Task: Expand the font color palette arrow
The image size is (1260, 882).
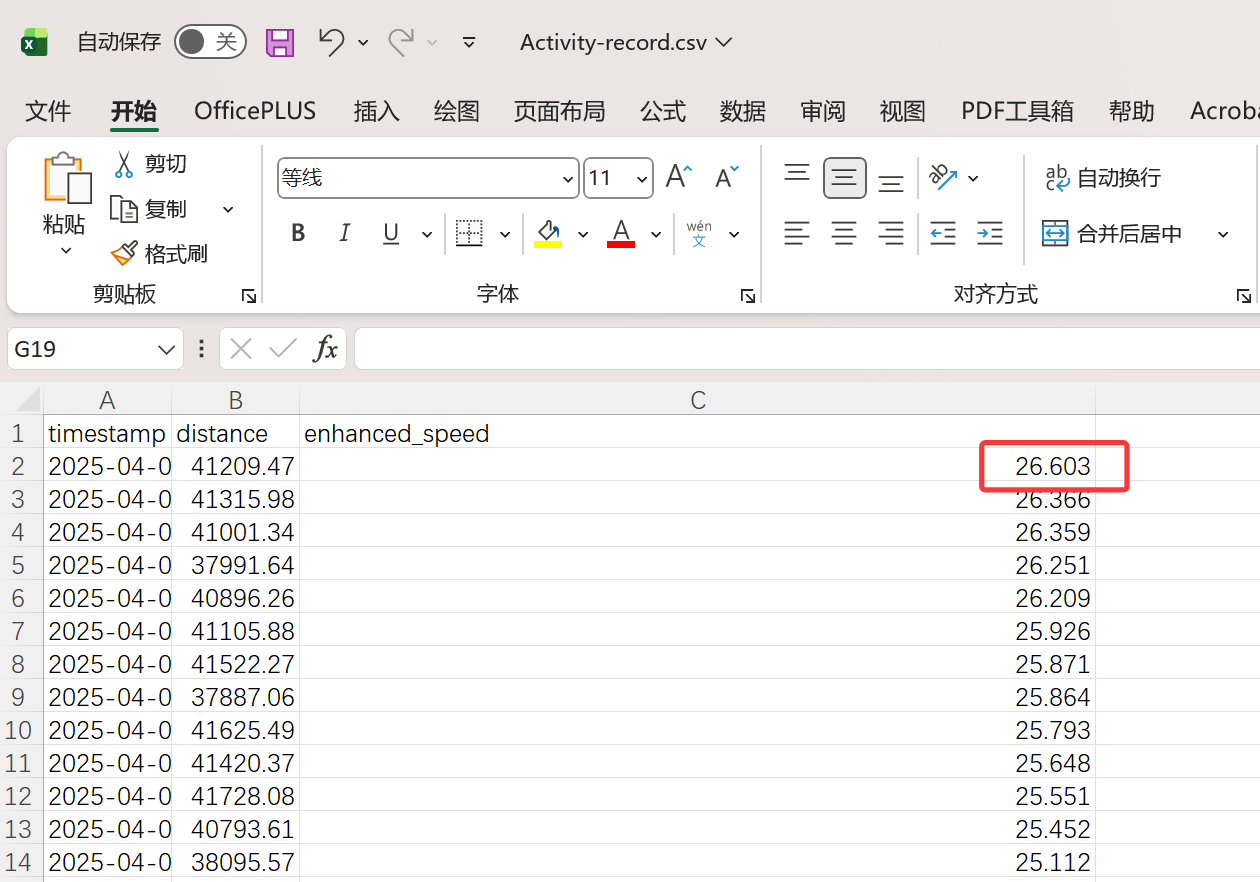Action: 656,234
